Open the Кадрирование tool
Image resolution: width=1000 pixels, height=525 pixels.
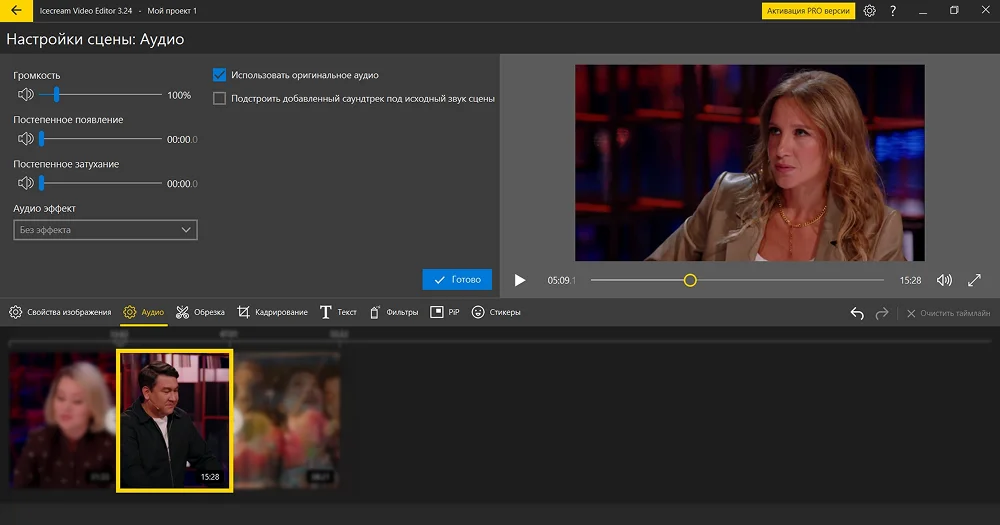(x=272, y=312)
